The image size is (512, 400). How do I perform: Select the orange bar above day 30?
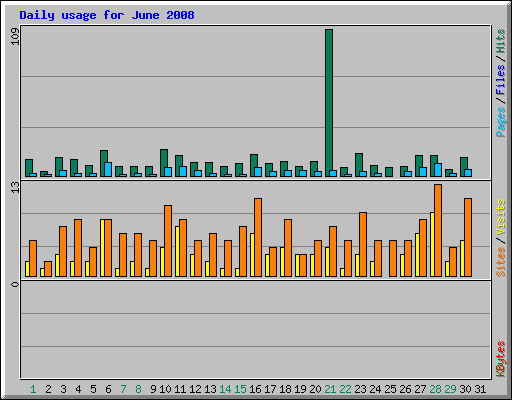pos(468,237)
